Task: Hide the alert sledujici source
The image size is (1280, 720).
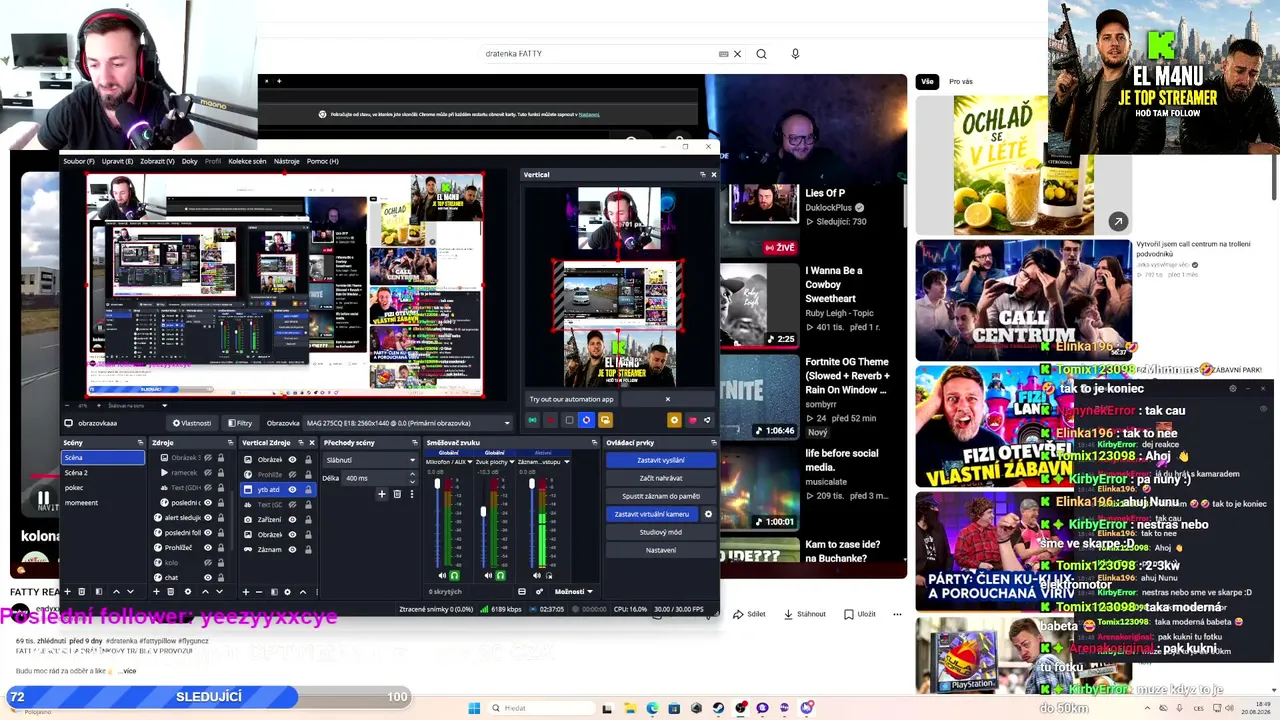Action: pos(208,518)
